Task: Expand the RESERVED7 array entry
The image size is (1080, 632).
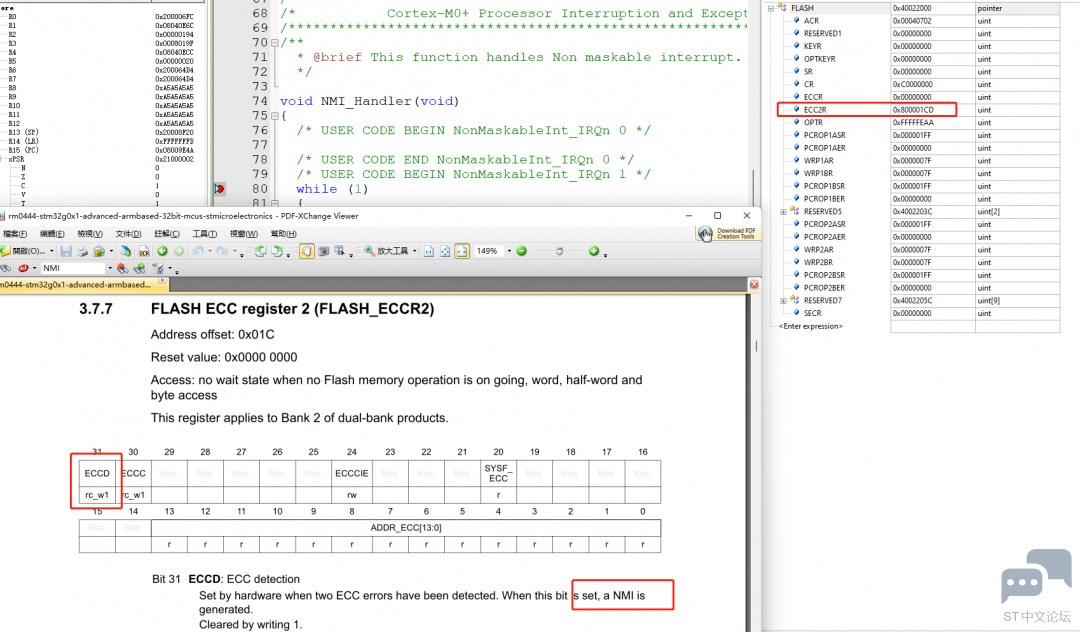Action: (x=784, y=301)
